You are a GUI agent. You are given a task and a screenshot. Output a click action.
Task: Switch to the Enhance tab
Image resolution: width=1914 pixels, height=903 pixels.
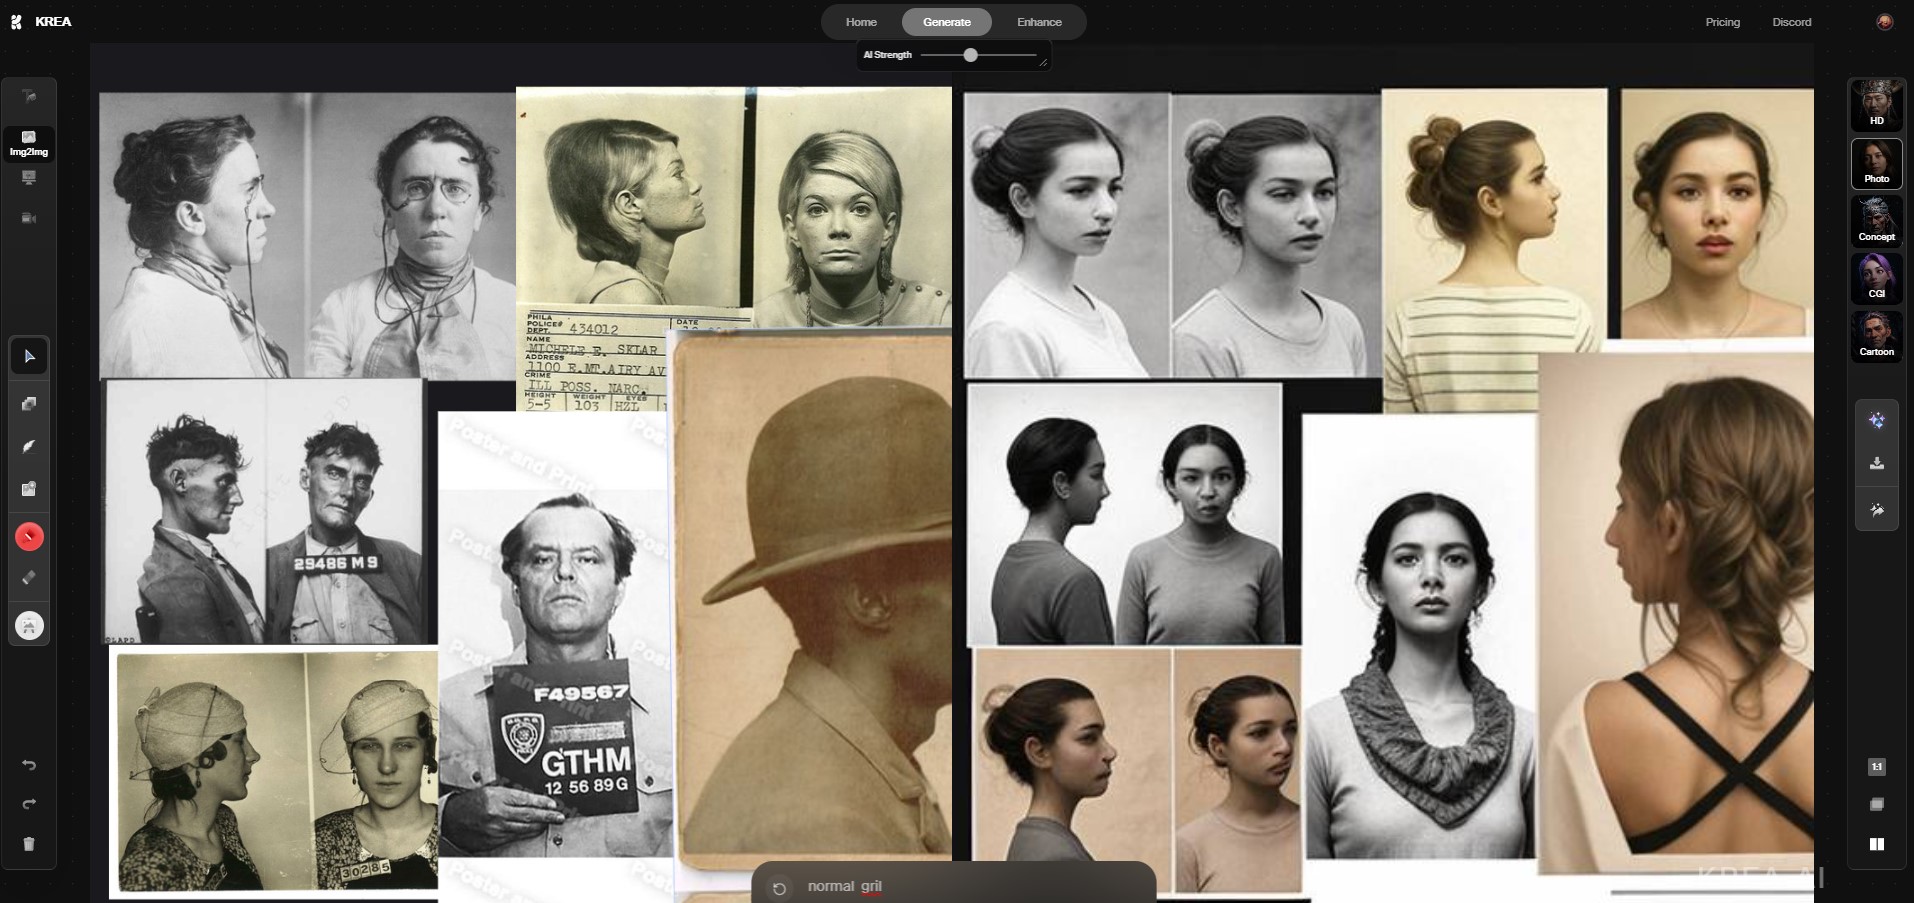click(1039, 22)
